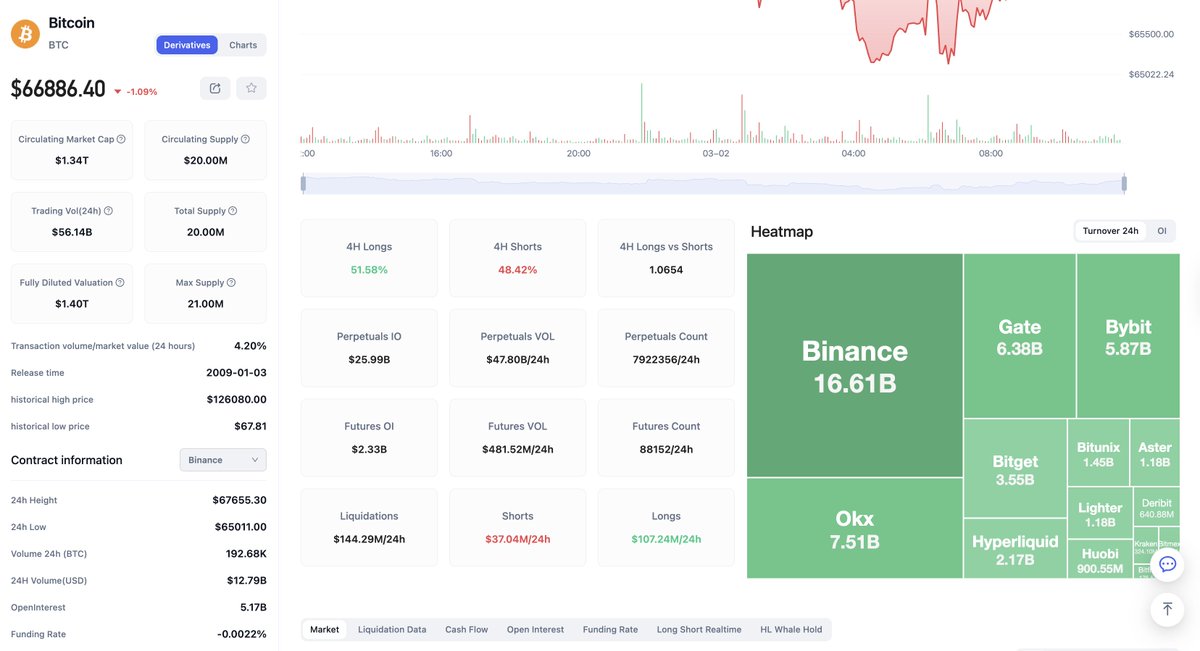The image size is (1200, 651).
Task: Click the info icon beside Trading Vol(24h)
Action: click(109, 210)
